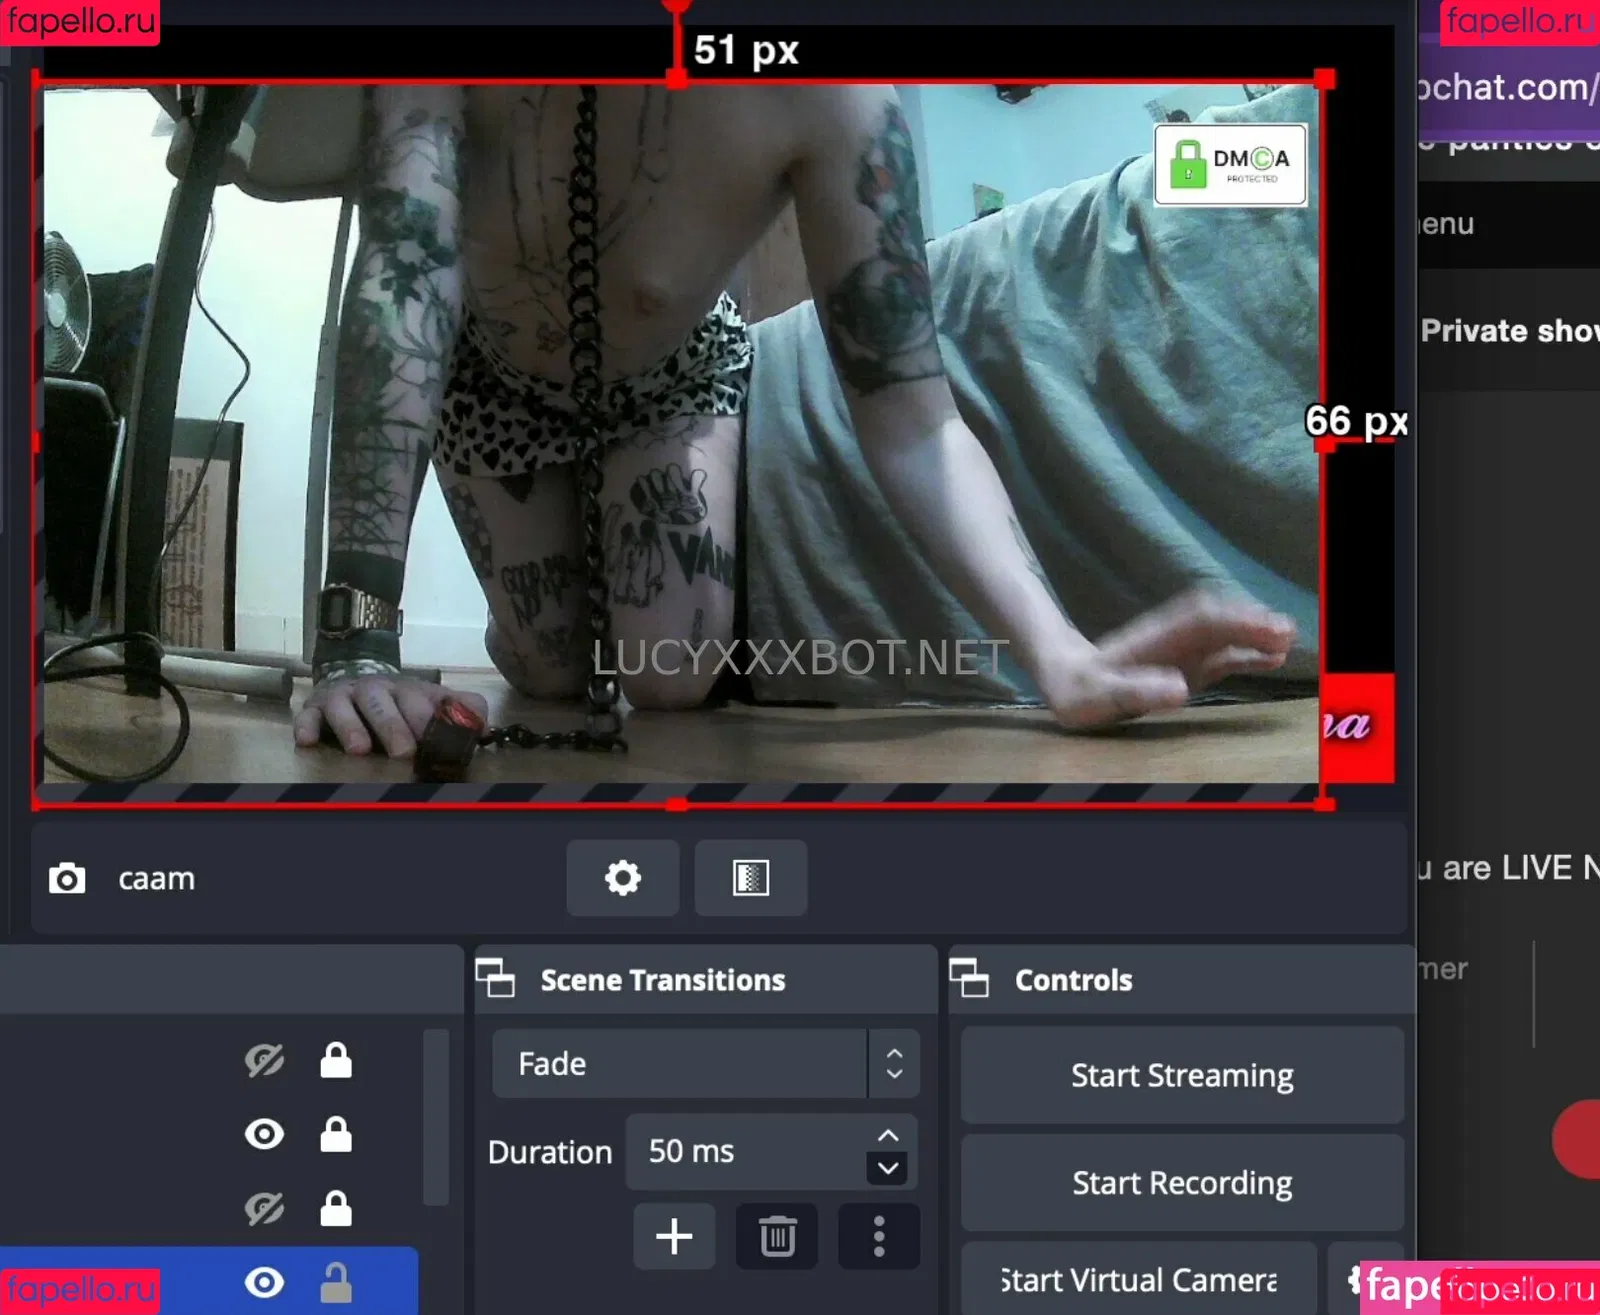Hide the visible source using its eye icon
Viewport: 1600px width, 1315px height.
click(x=264, y=1135)
